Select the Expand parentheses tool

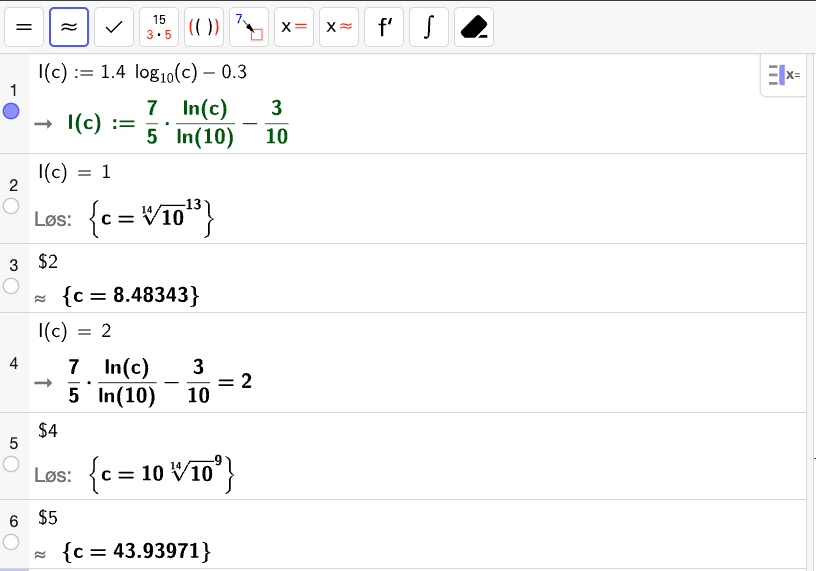click(x=204, y=28)
